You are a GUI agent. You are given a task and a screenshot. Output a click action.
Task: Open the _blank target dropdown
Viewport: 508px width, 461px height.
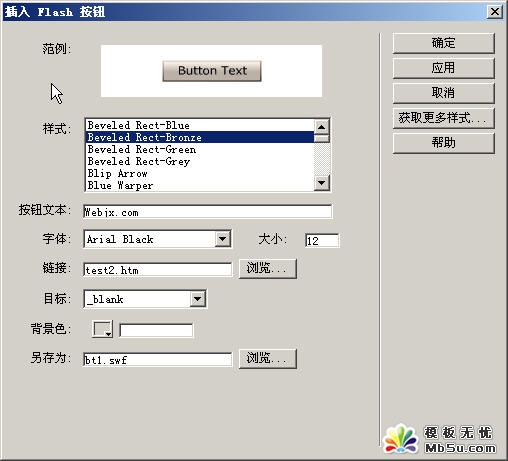pos(198,299)
